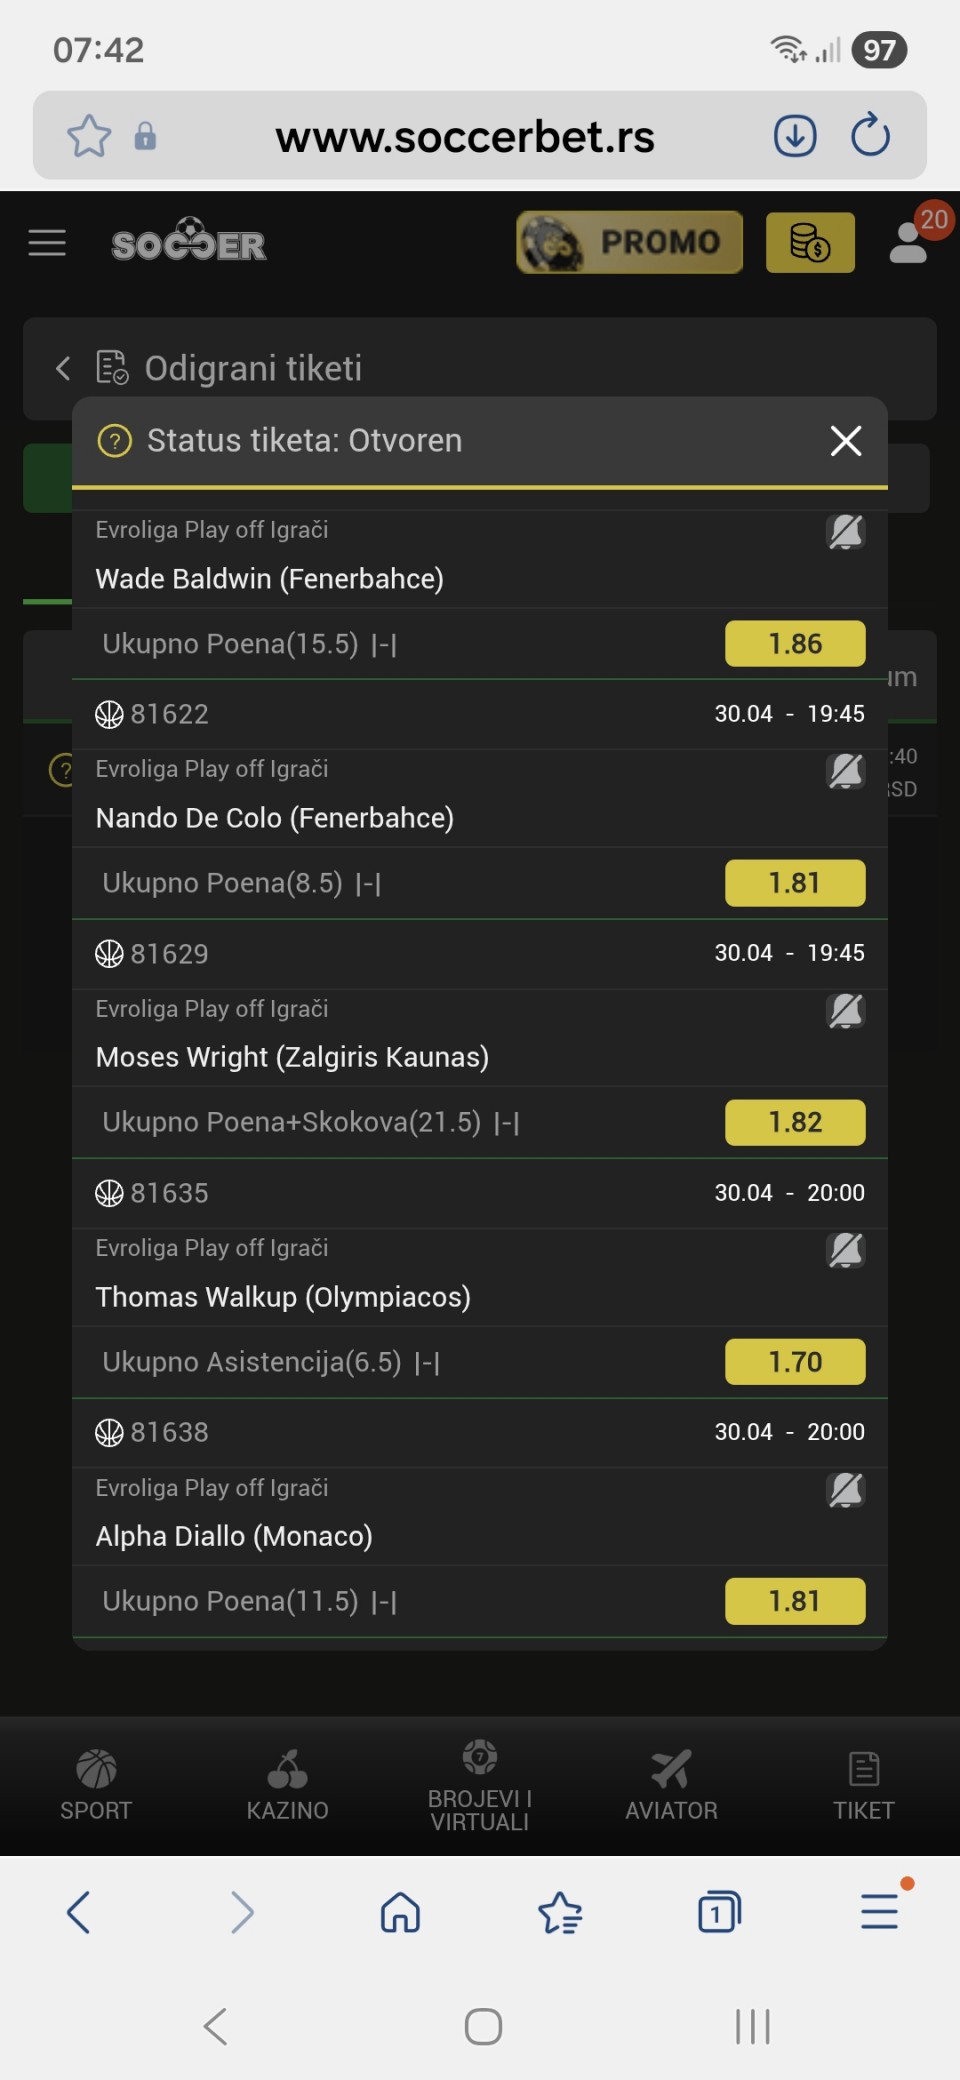Viewport: 960px width, 2080px height.
Task: Click the browser download icon
Action: [x=795, y=136]
